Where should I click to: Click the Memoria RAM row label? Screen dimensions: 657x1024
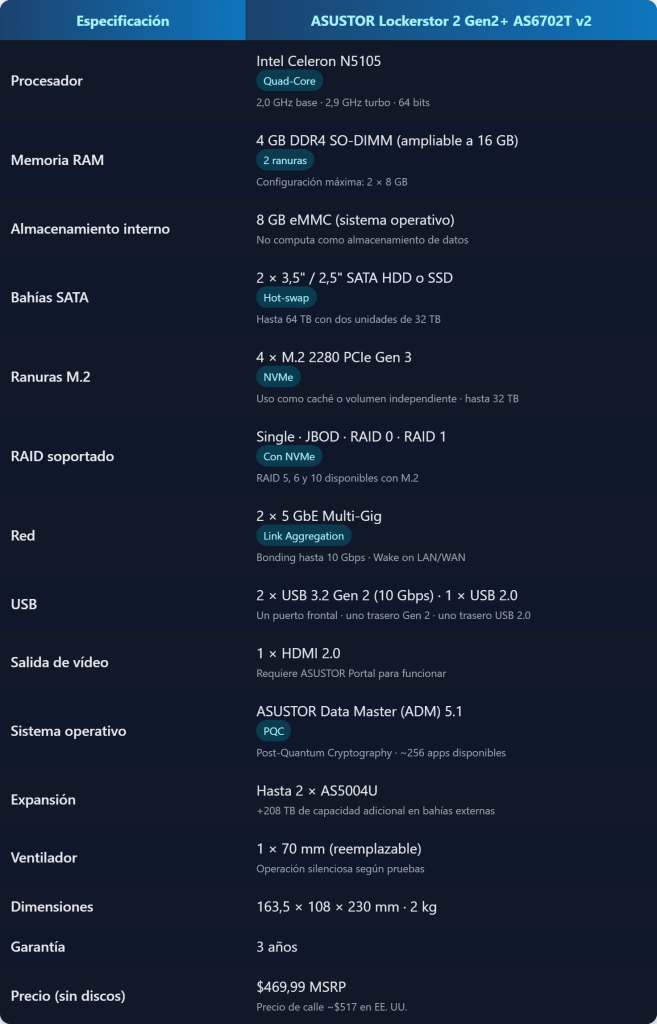[x=57, y=161]
